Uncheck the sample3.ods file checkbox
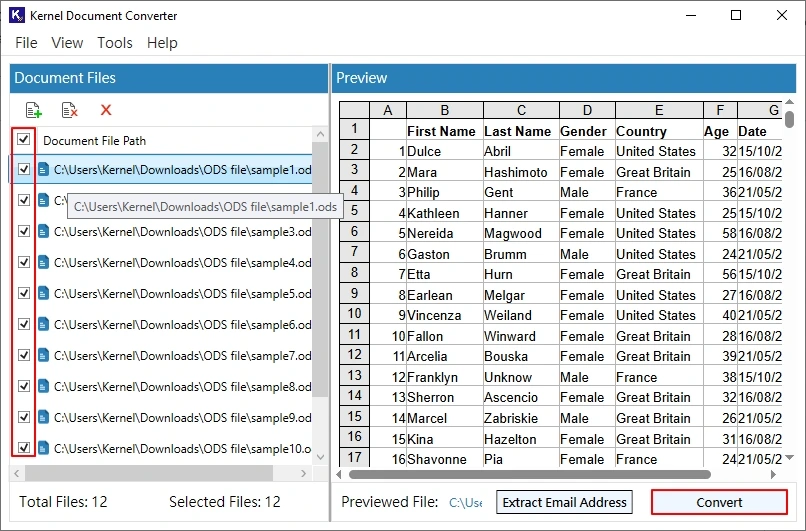 pyautogui.click(x=24, y=231)
